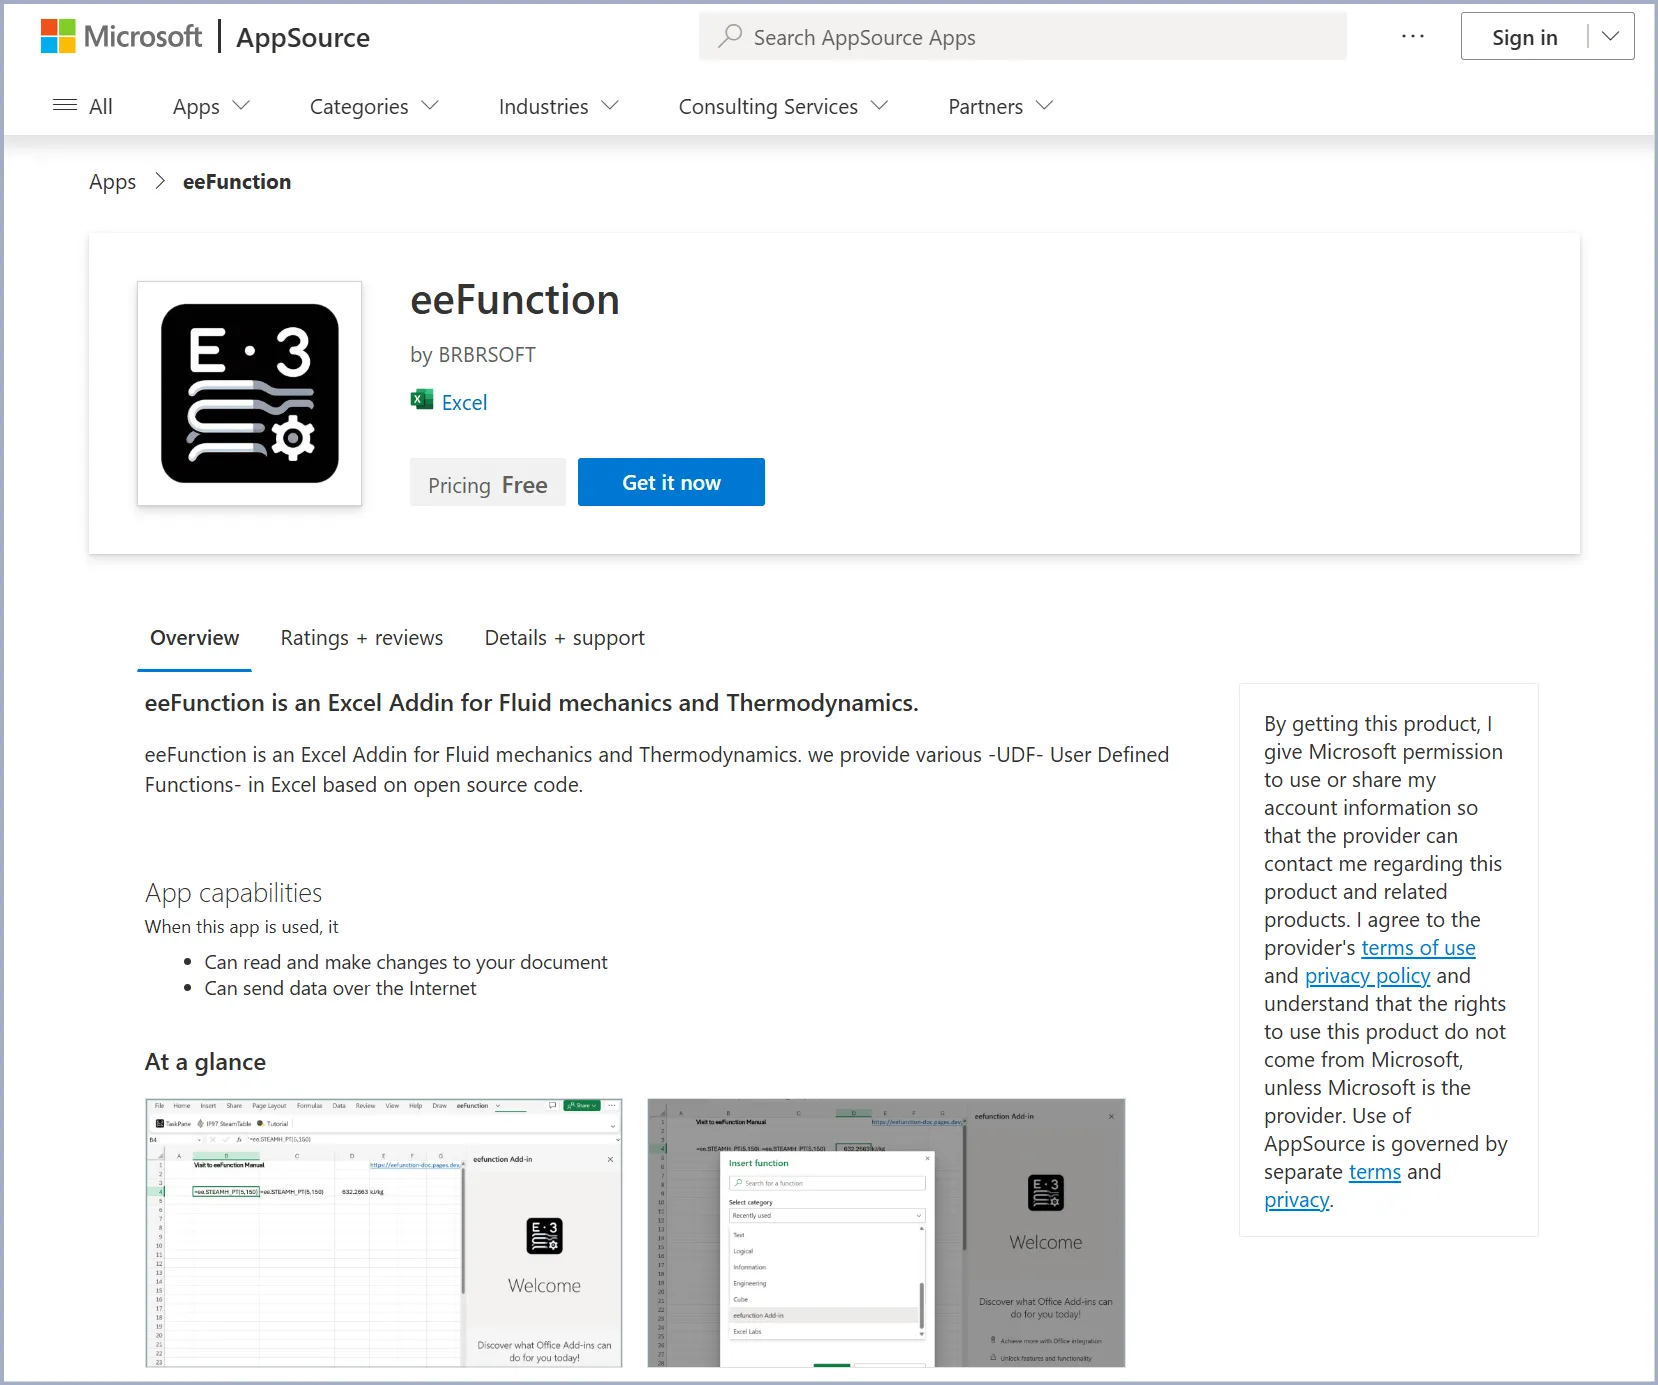Open the provider's terms of use link
The width and height of the screenshot is (1658, 1385).
[x=1417, y=948]
